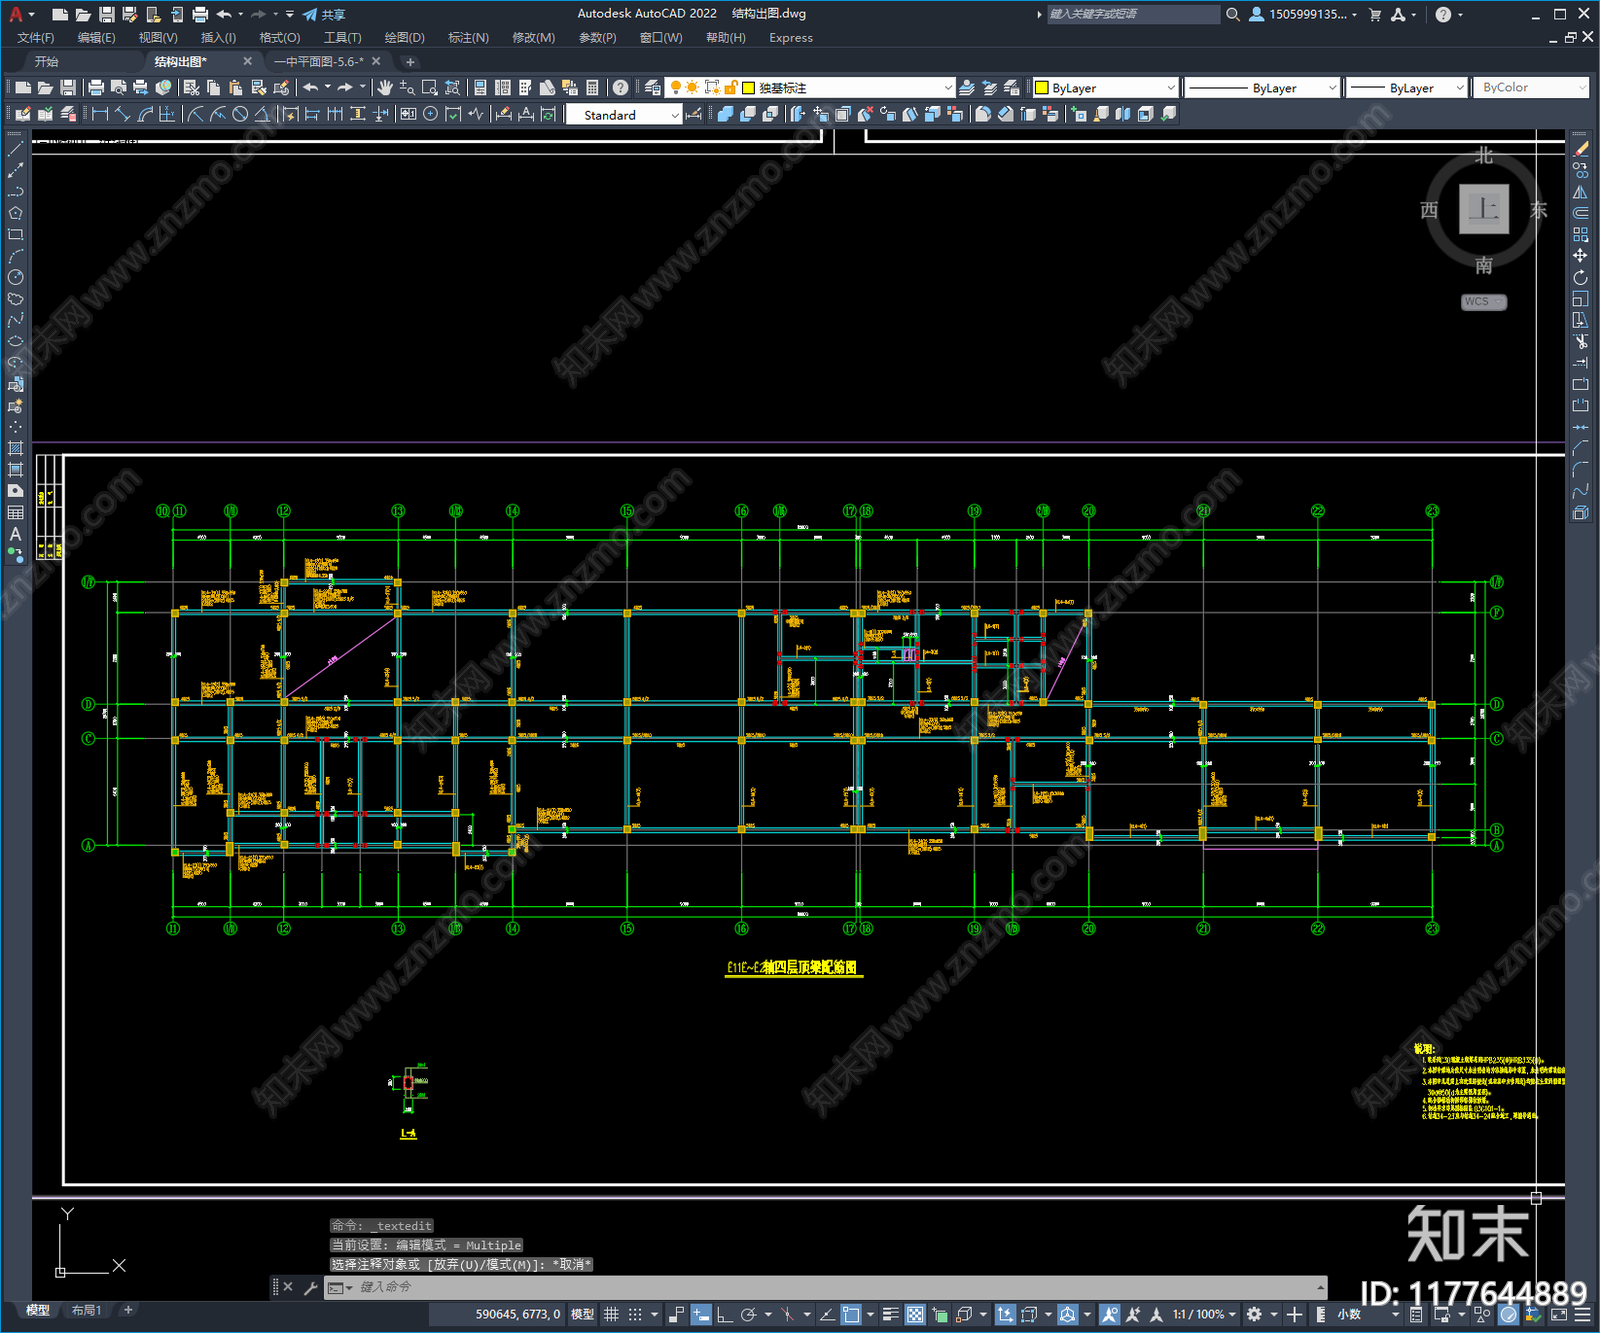Image resolution: width=1600 pixels, height=1333 pixels.
Task: Select the Fillet tool
Action: pos(1580,470)
